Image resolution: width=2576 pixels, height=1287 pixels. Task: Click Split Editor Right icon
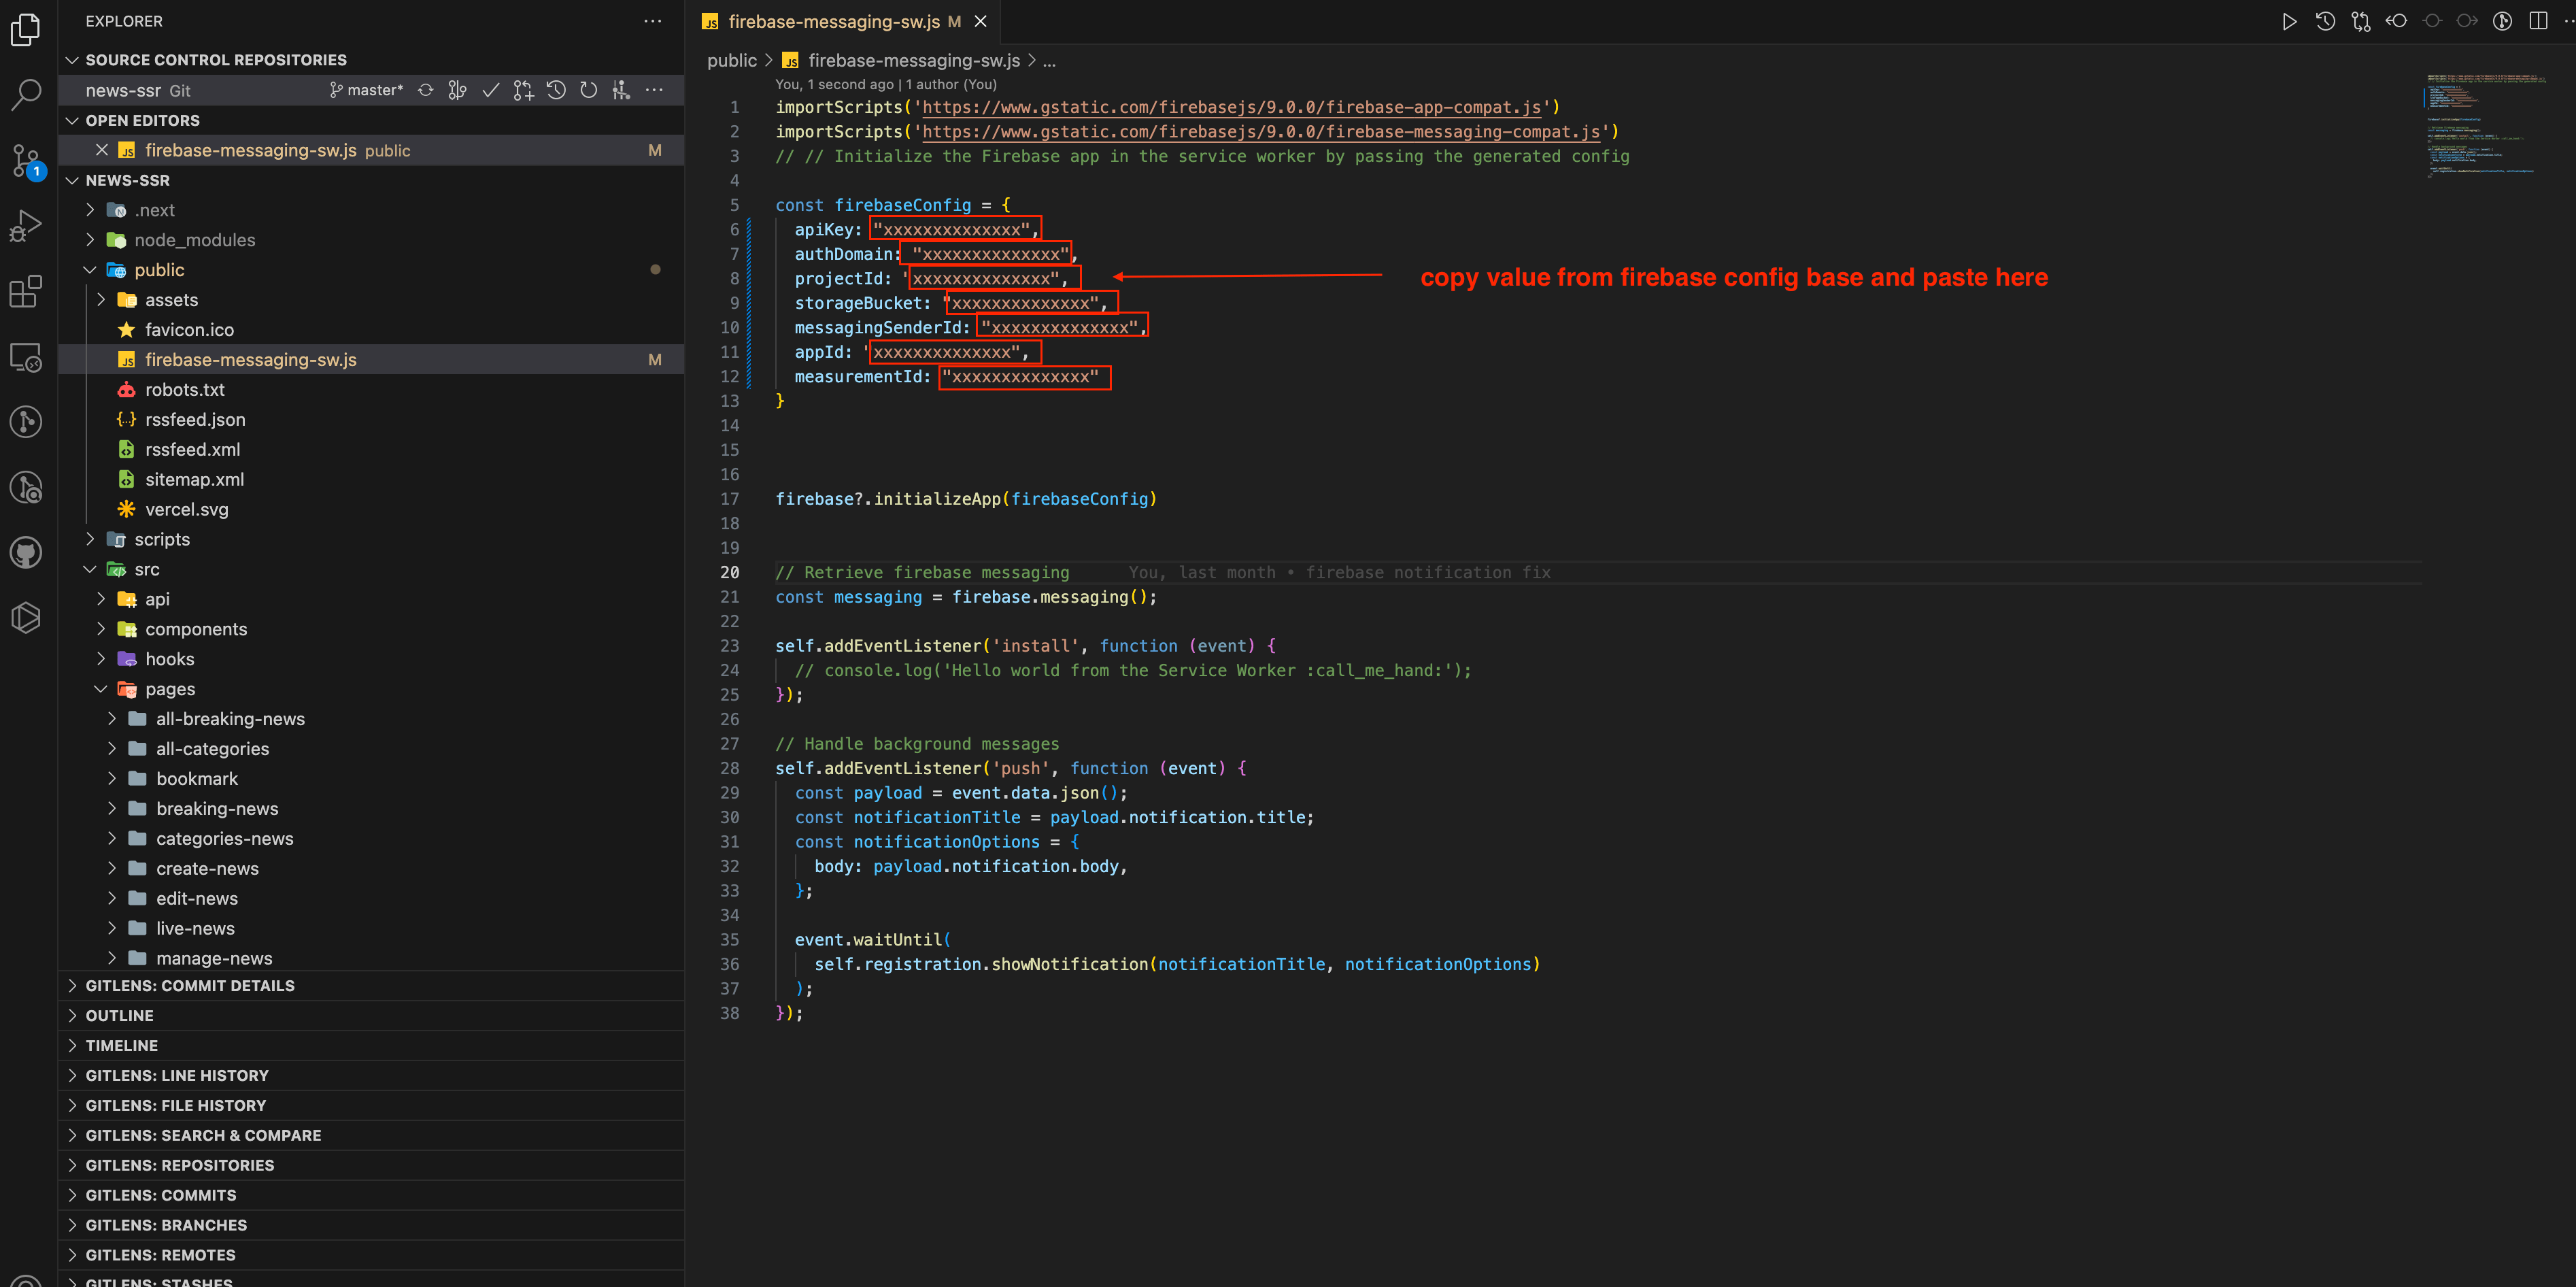point(2538,21)
